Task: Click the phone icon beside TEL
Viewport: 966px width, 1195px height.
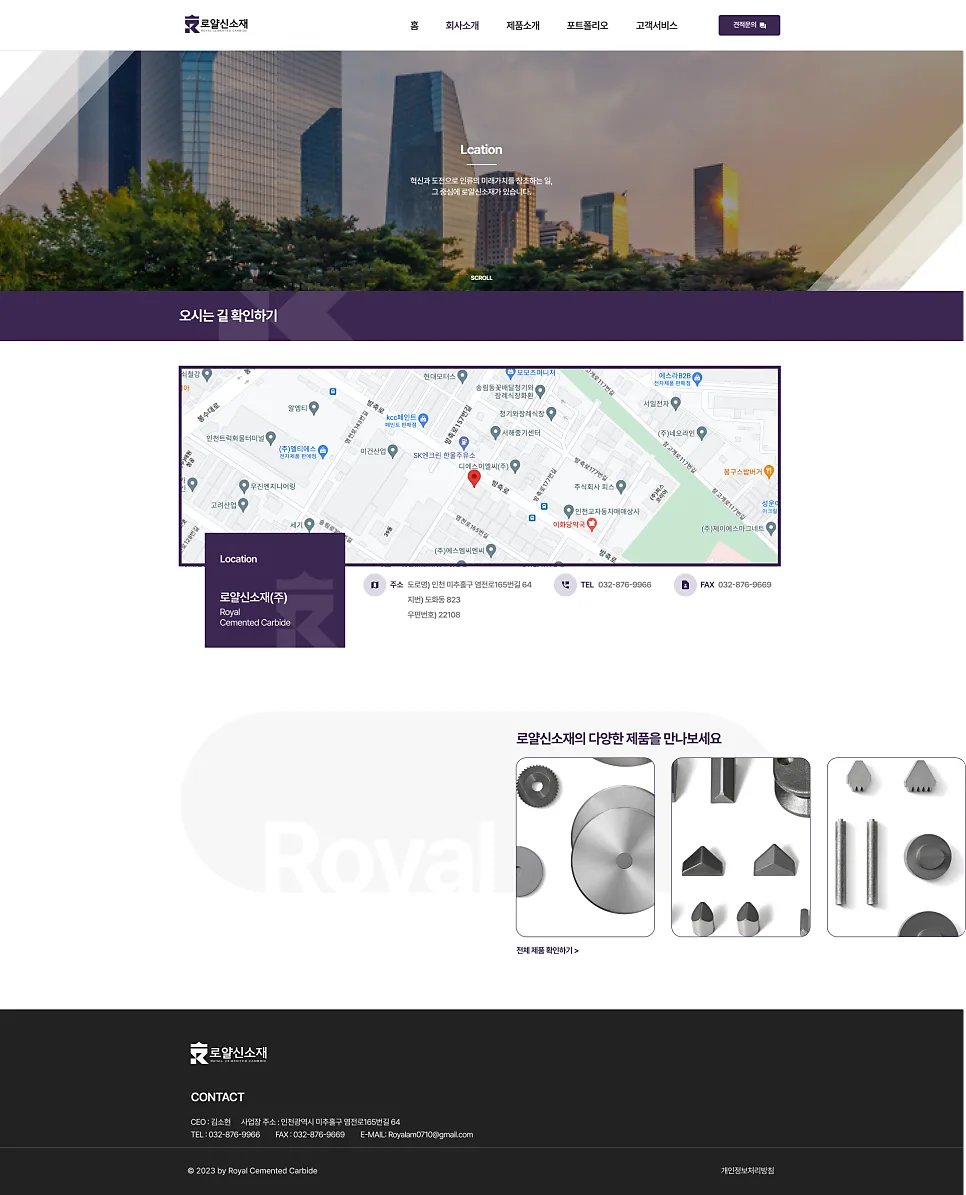Action: pos(565,585)
